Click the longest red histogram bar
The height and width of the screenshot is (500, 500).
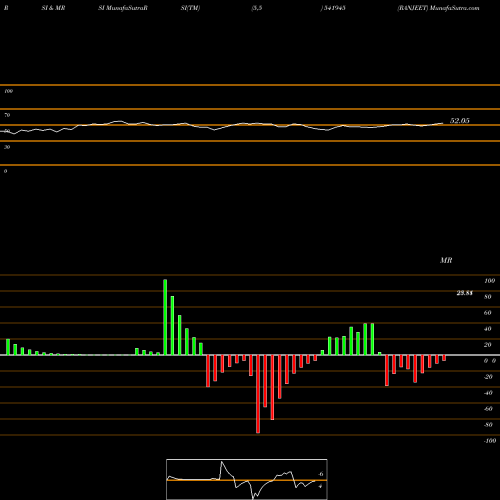258,394
